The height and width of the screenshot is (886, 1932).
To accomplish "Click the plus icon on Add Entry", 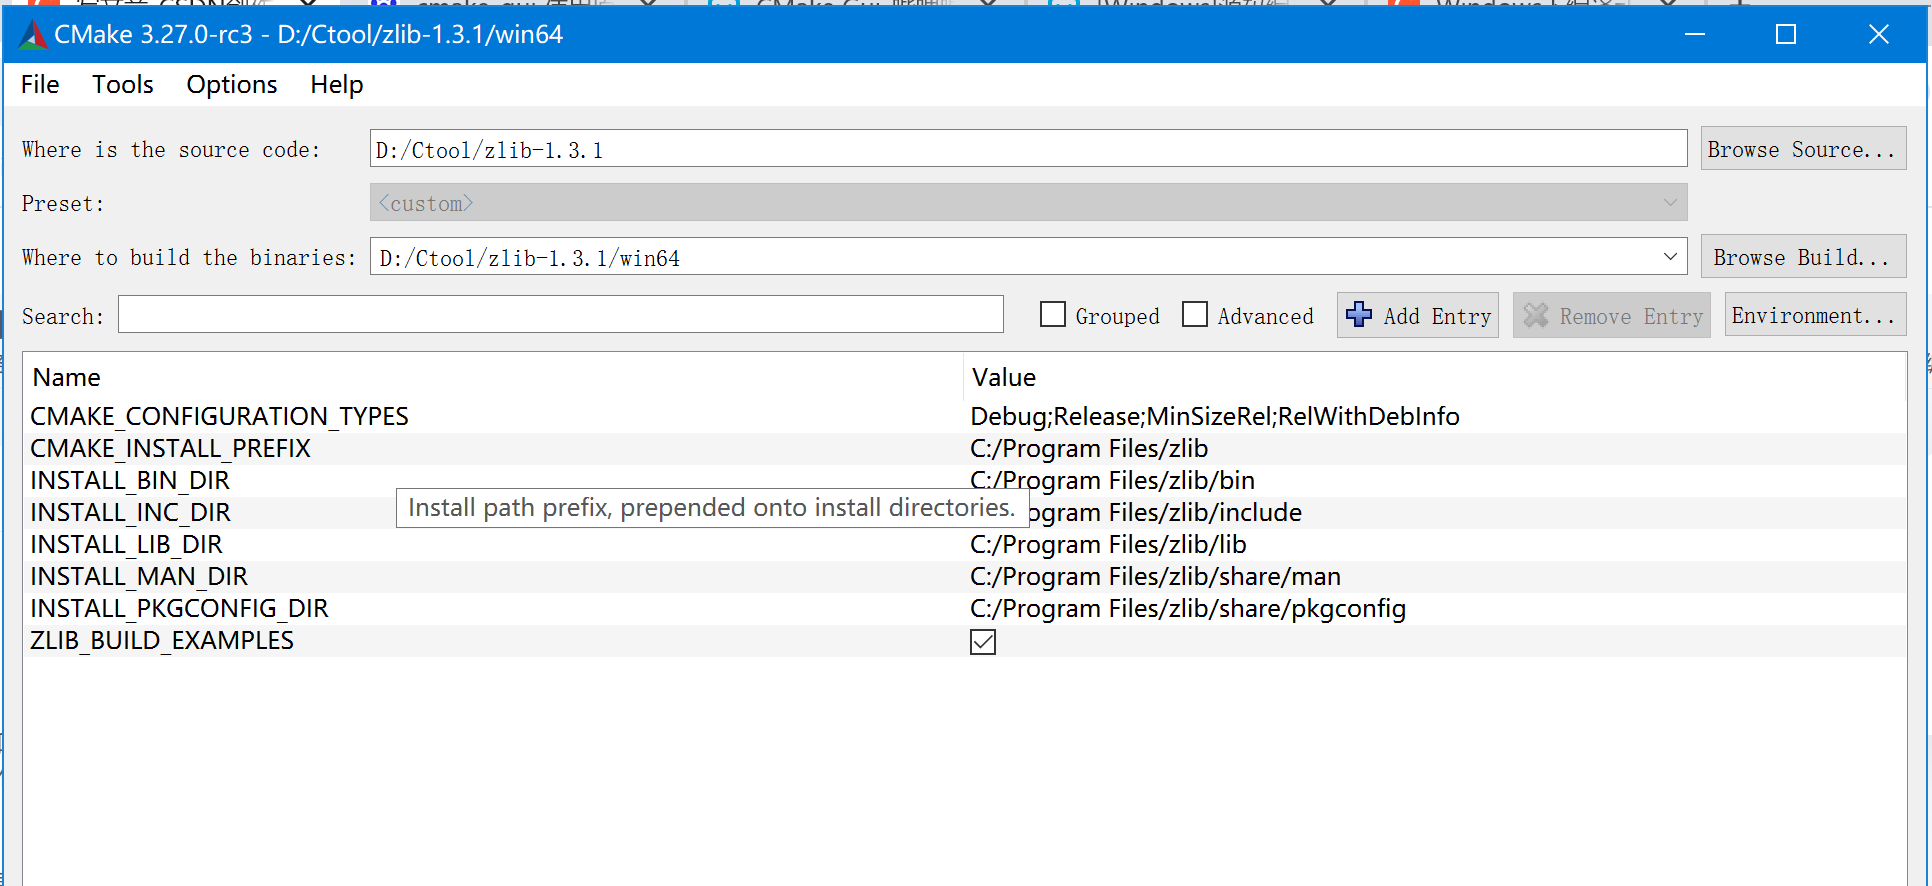I will click(x=1359, y=315).
